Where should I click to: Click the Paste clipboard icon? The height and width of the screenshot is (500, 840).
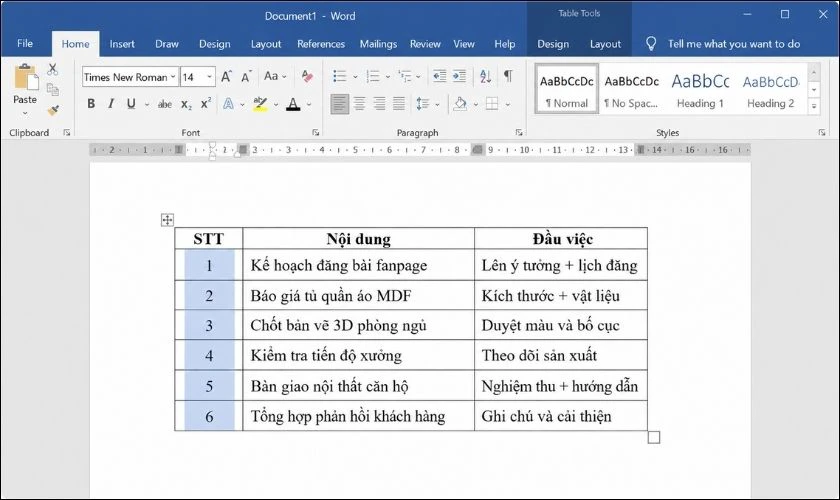[25, 77]
